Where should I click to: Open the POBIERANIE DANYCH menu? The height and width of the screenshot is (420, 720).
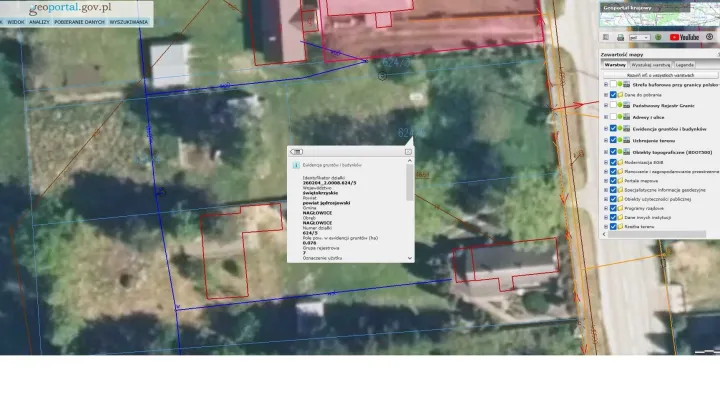pos(79,22)
